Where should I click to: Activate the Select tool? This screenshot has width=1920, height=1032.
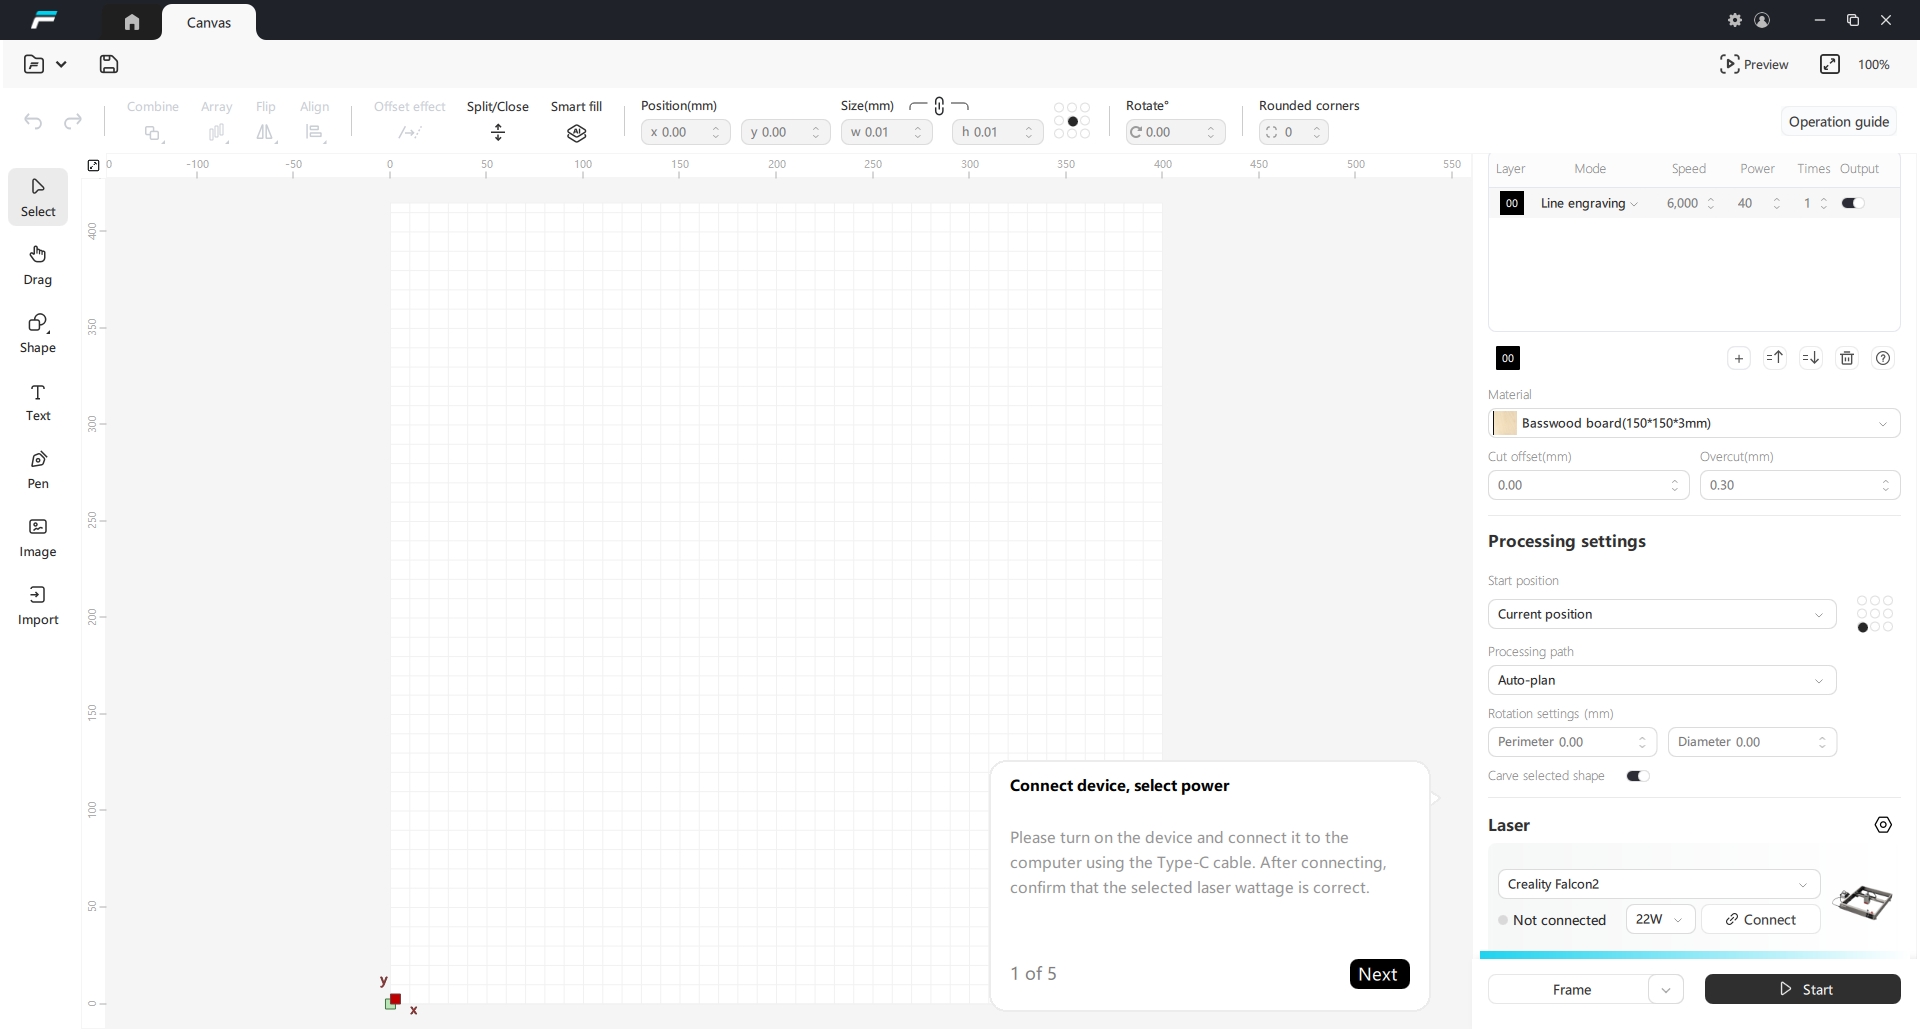click(37, 197)
